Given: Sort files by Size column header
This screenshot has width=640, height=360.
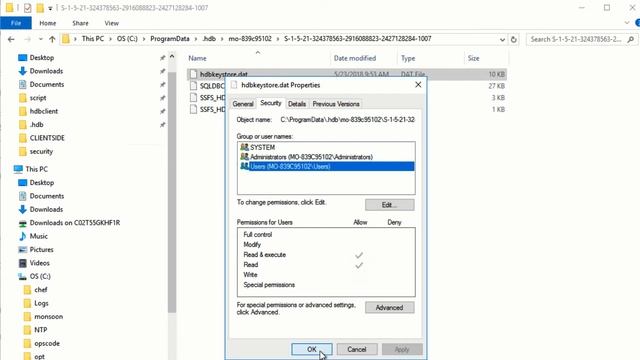Looking at the screenshot, I should tap(473, 58).
